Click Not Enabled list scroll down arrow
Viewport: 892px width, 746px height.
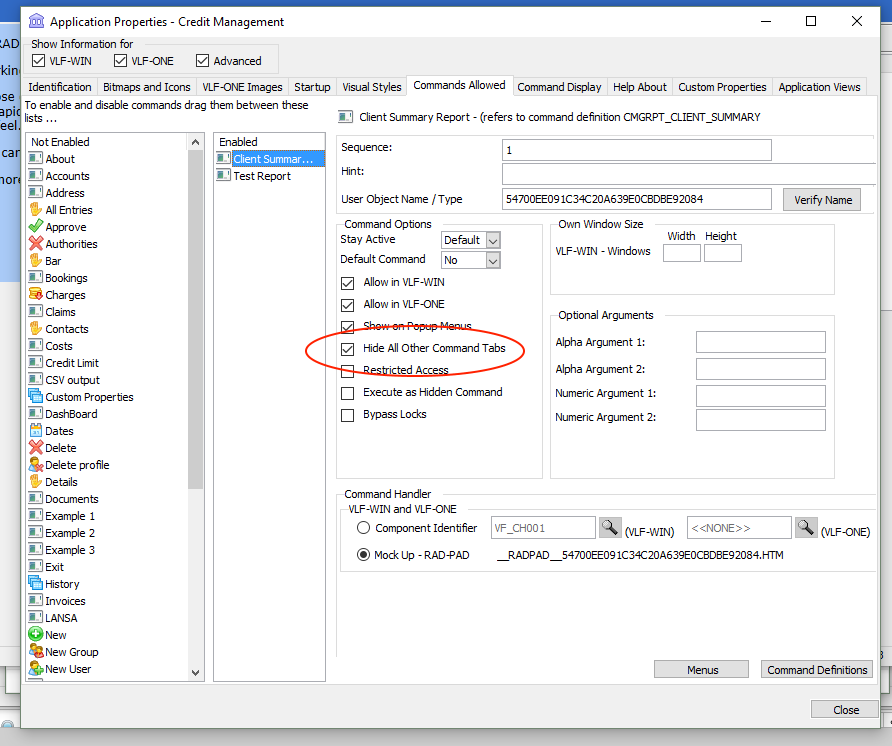195,673
